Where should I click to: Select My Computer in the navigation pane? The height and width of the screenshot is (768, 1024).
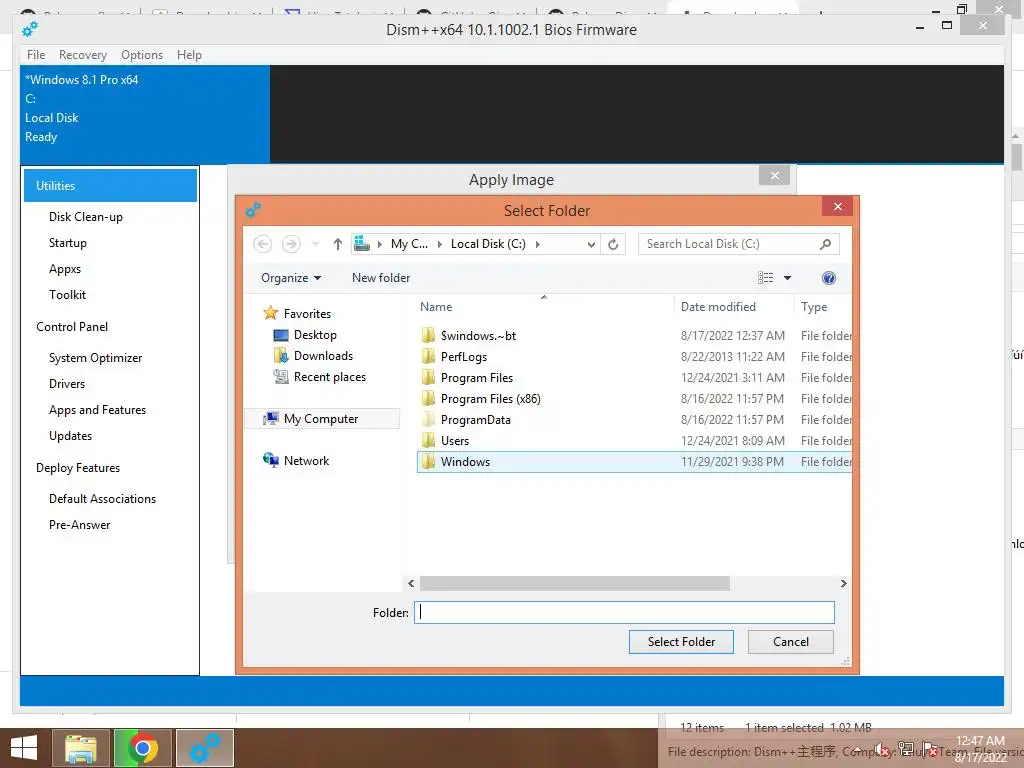pyautogui.click(x=321, y=419)
